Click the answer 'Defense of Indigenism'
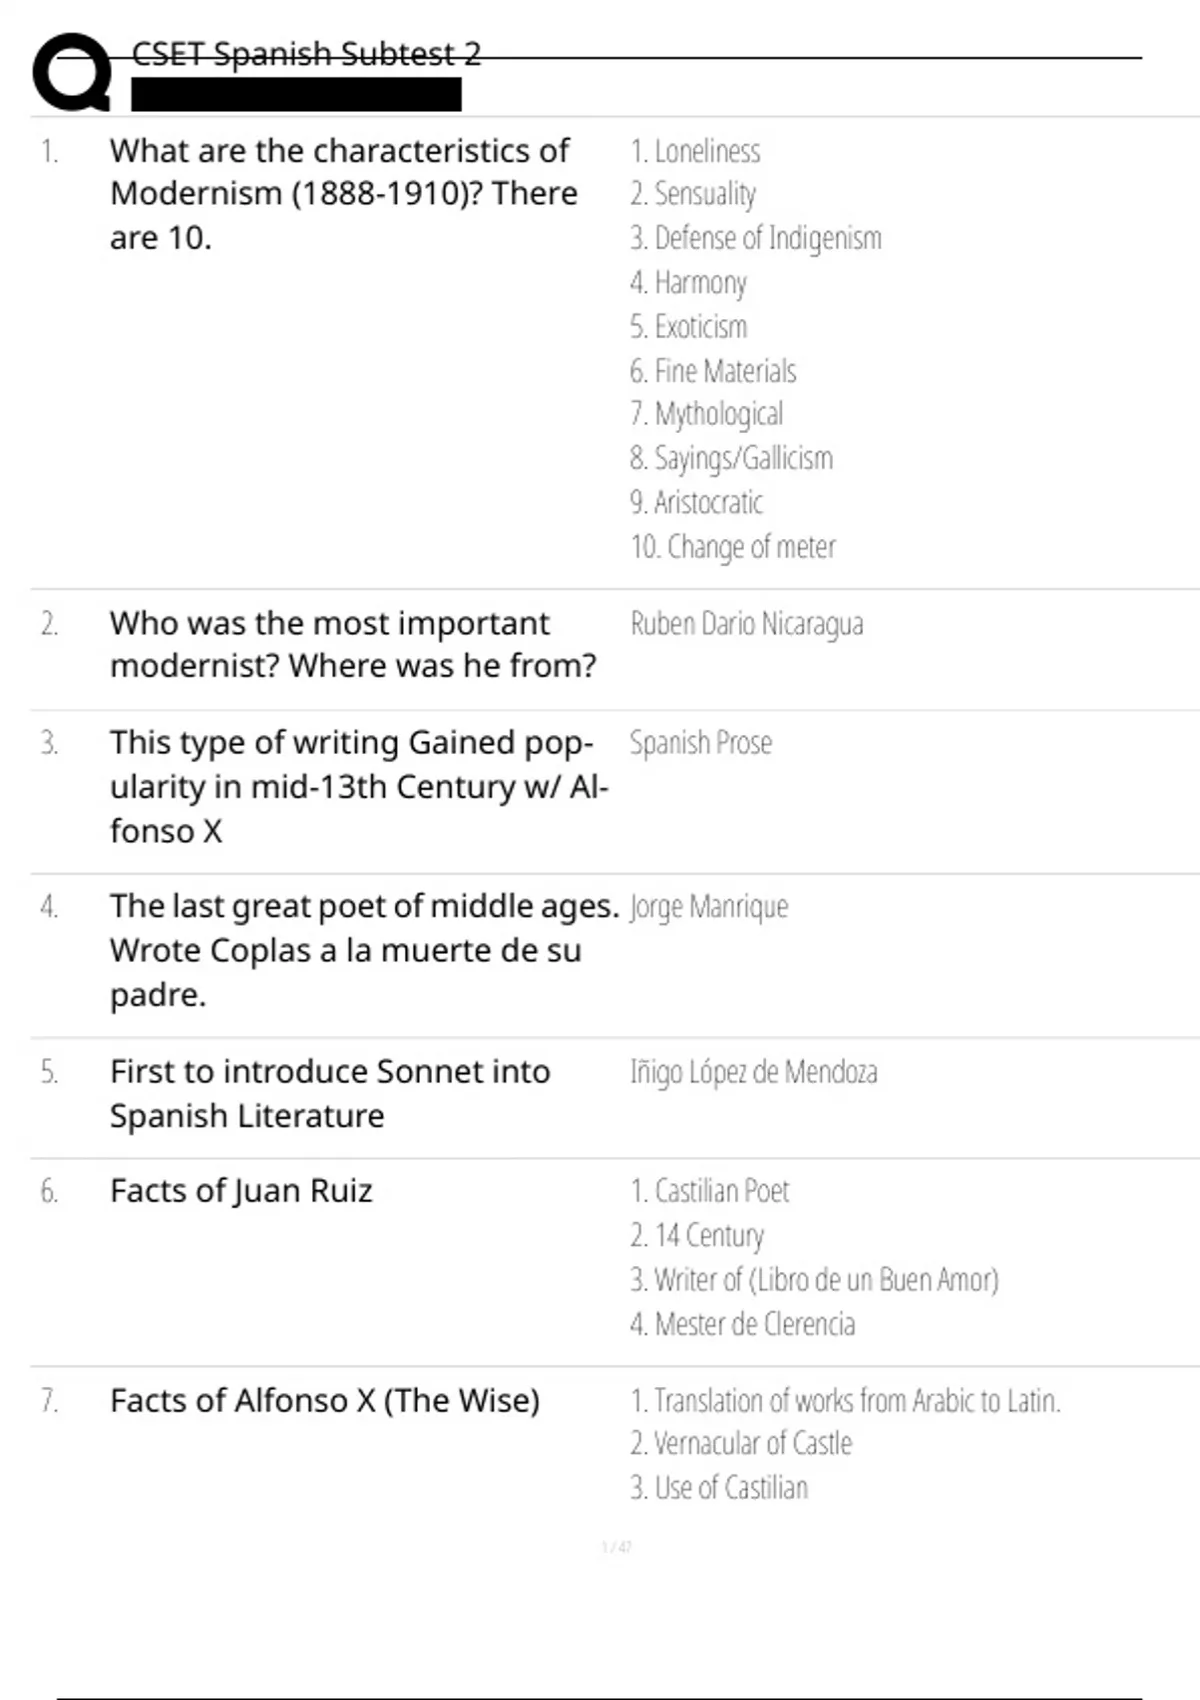 pos(756,238)
